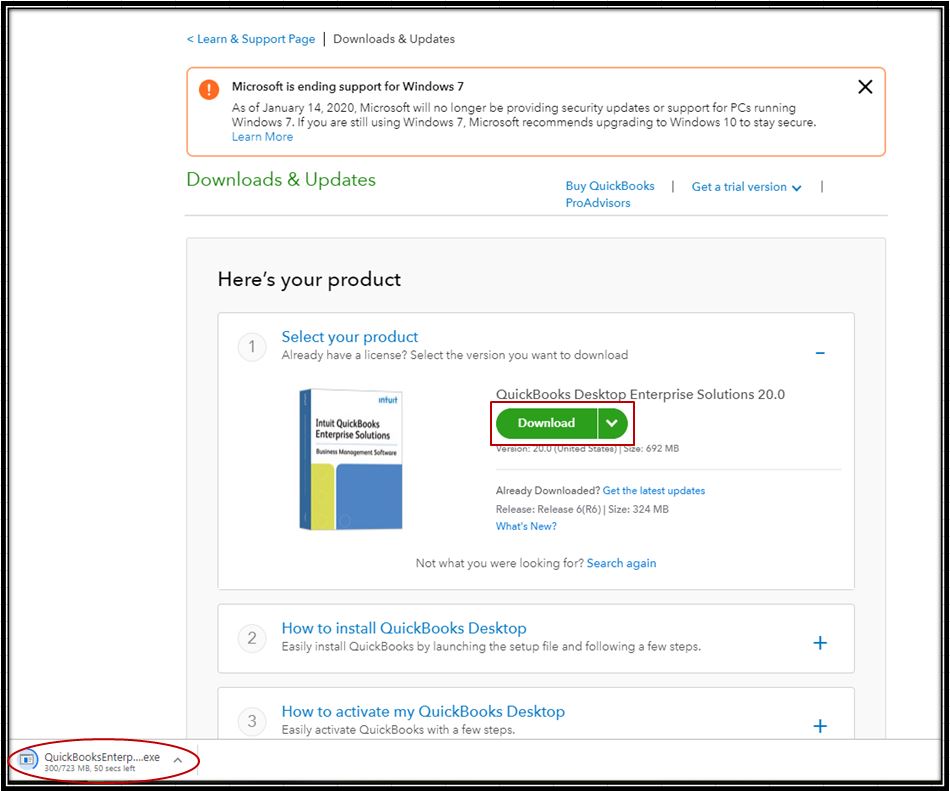Dismiss the Windows 7 support notice
Viewport: 950px width, 791px height.
pyautogui.click(x=866, y=87)
